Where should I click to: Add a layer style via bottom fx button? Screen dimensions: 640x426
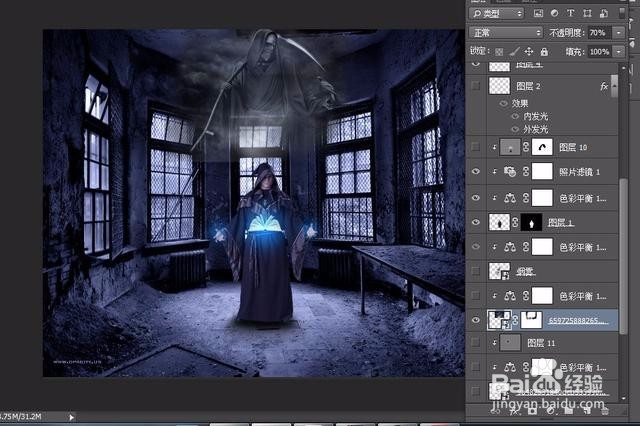[514, 411]
